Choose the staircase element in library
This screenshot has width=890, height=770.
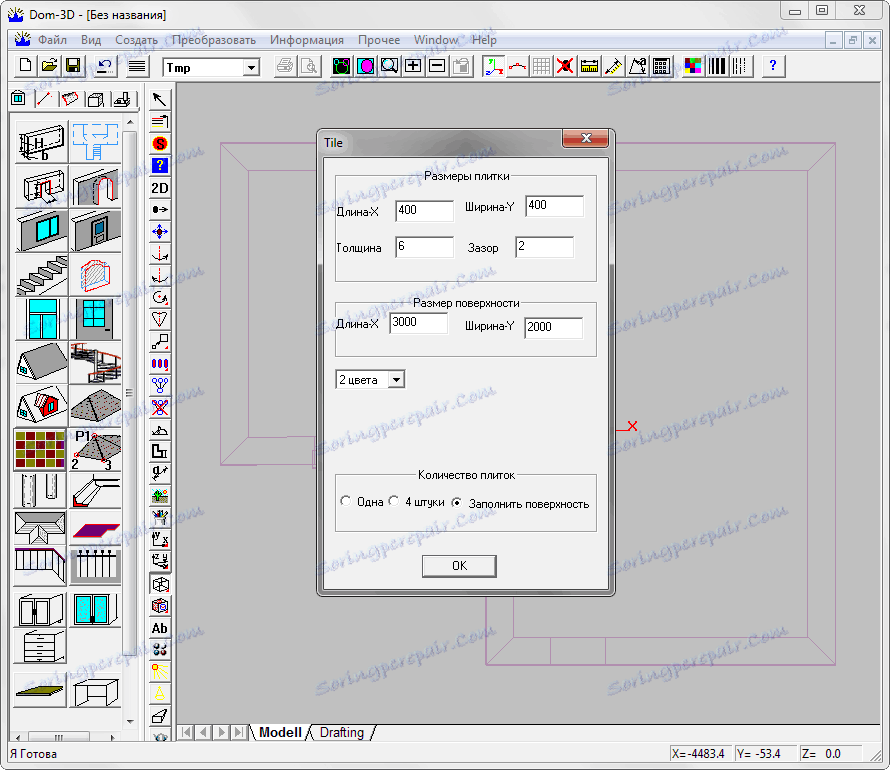pyautogui.click(x=41, y=276)
